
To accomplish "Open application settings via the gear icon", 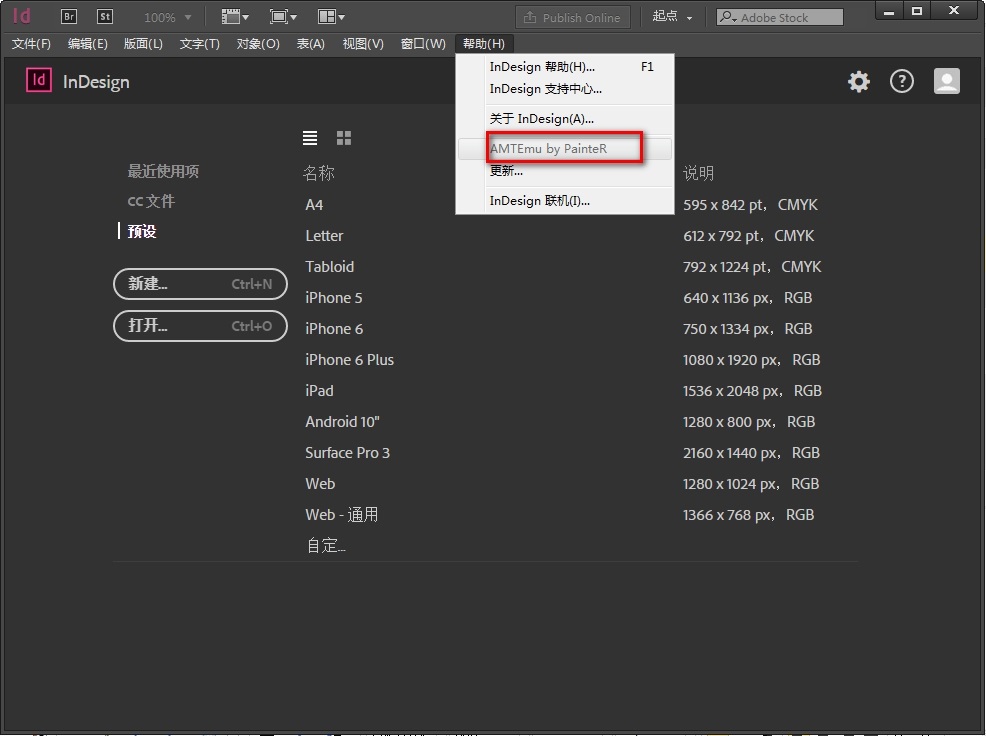I will point(858,82).
